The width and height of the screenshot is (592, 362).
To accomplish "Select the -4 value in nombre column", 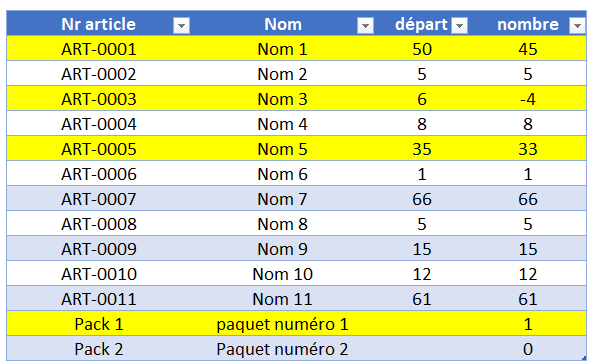I will pos(527,99).
